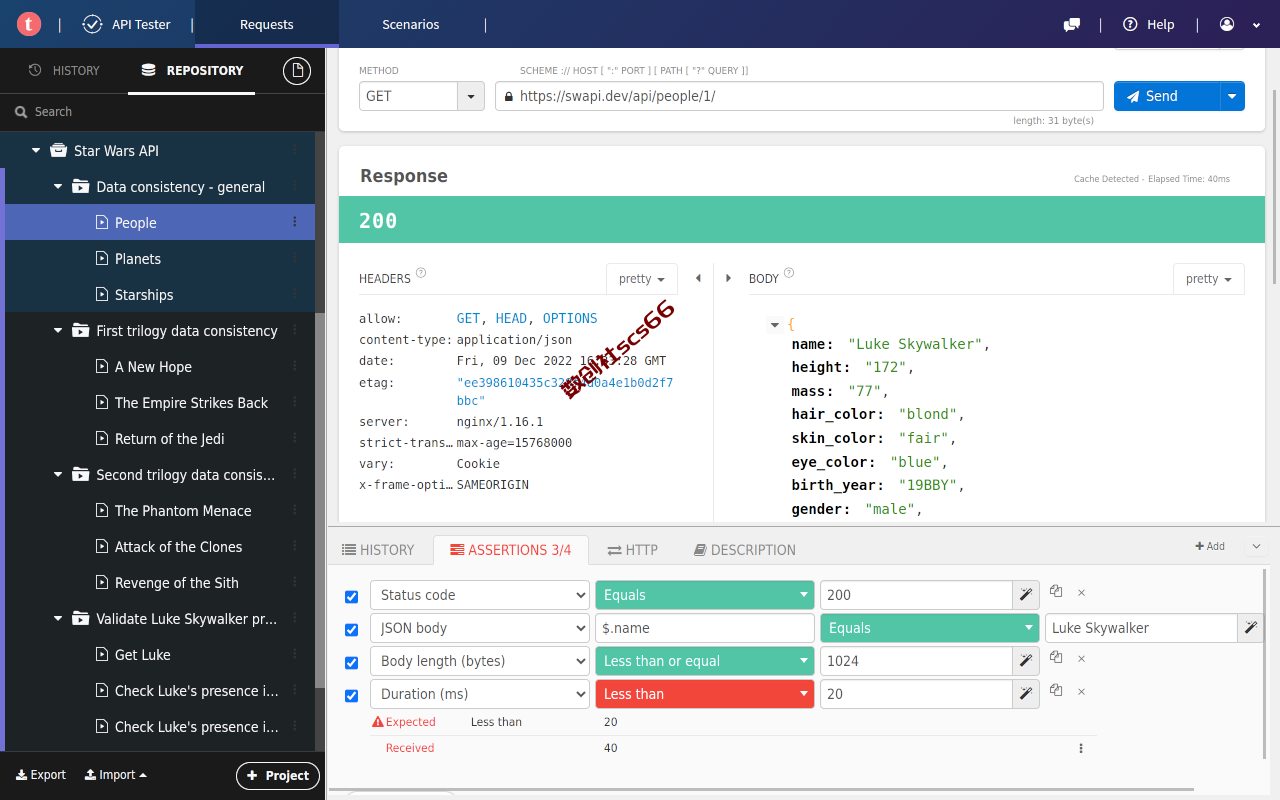Open the Help menu
The image size is (1280, 800).
[1149, 24]
